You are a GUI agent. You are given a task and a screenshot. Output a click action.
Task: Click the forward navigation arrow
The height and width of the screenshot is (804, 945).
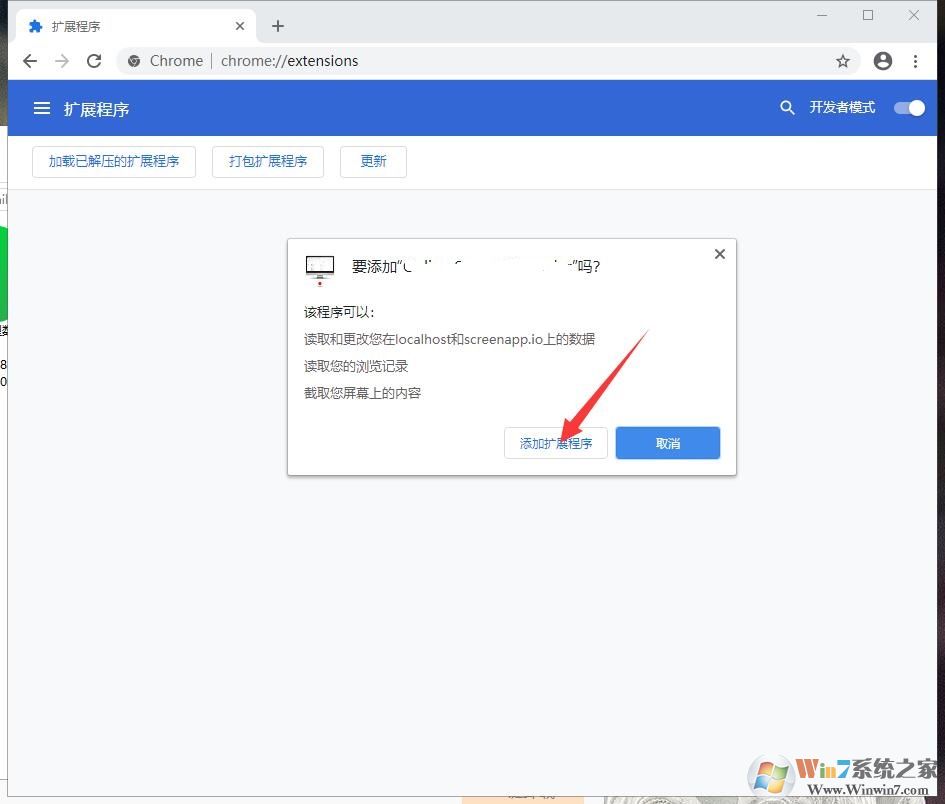61,61
